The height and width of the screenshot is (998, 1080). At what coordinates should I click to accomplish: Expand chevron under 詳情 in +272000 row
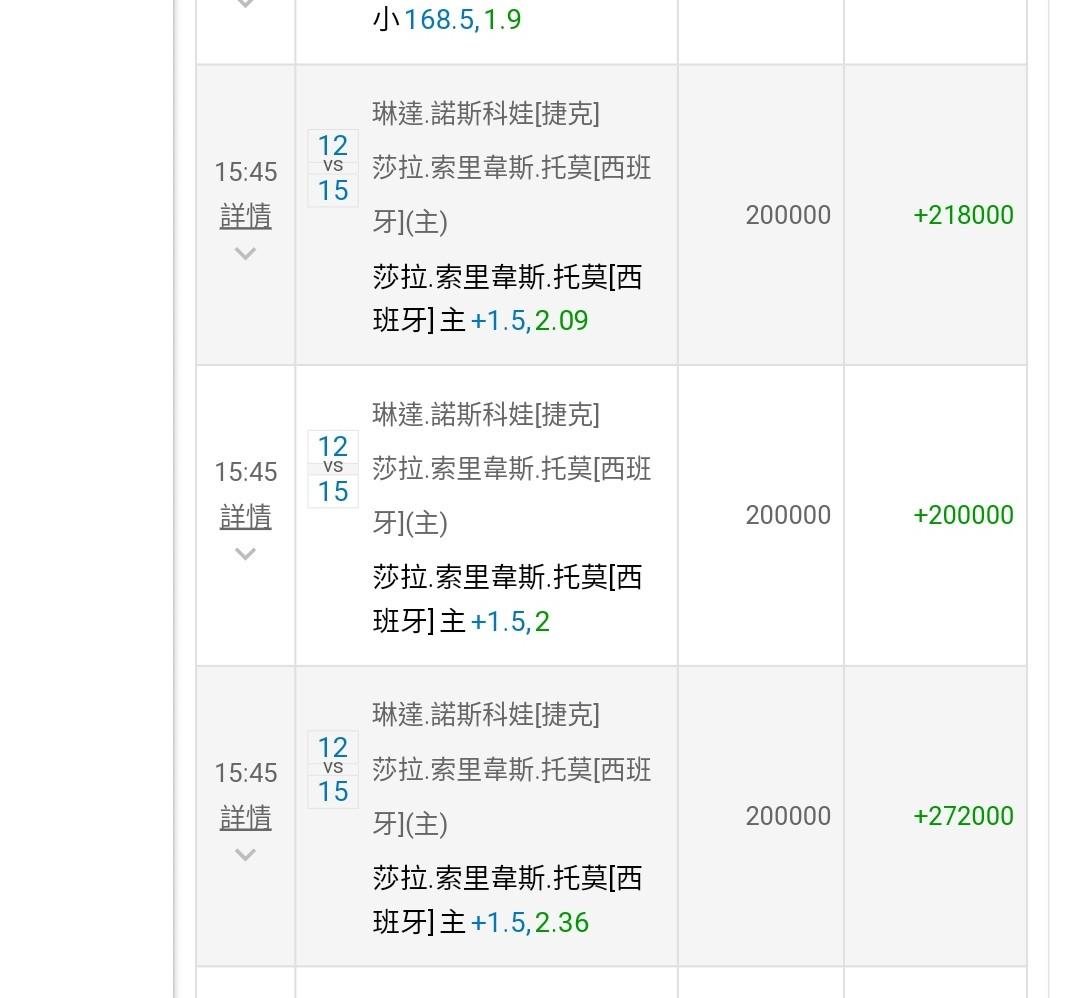245,854
